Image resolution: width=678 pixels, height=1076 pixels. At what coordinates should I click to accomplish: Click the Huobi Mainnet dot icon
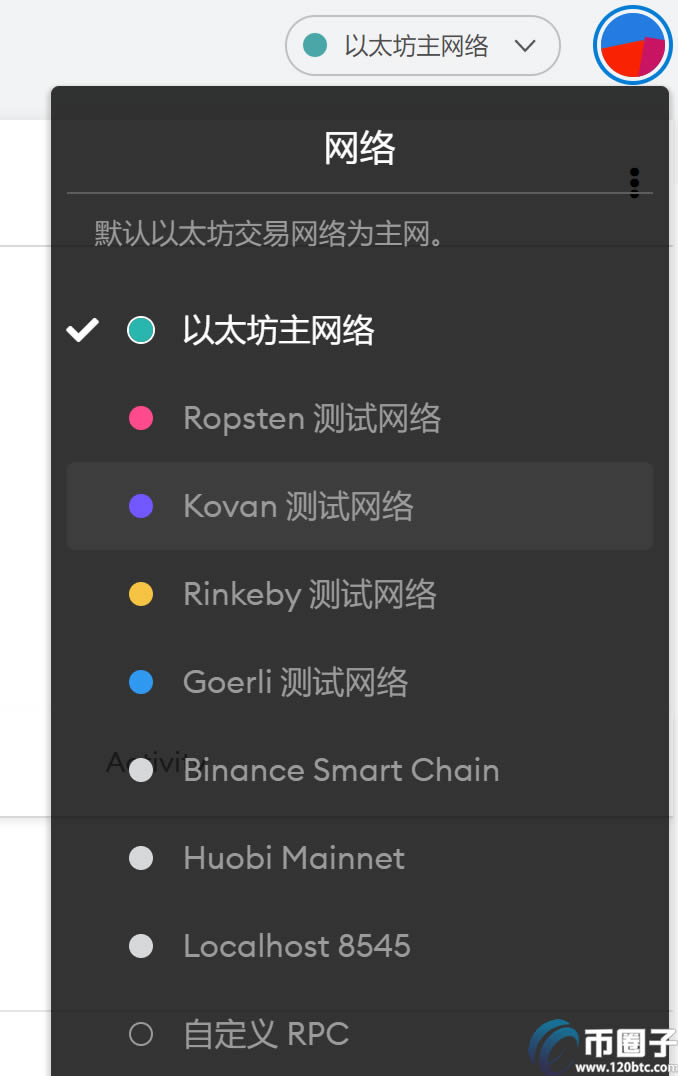click(x=141, y=858)
